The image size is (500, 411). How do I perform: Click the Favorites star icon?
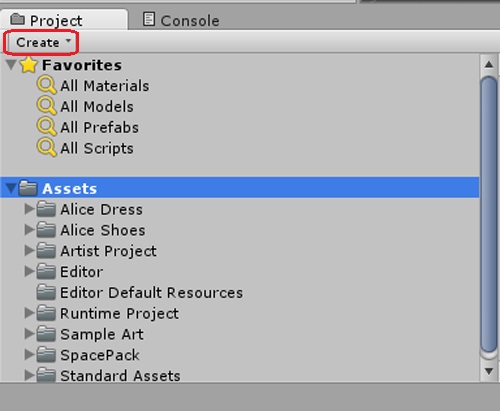[x=28, y=65]
